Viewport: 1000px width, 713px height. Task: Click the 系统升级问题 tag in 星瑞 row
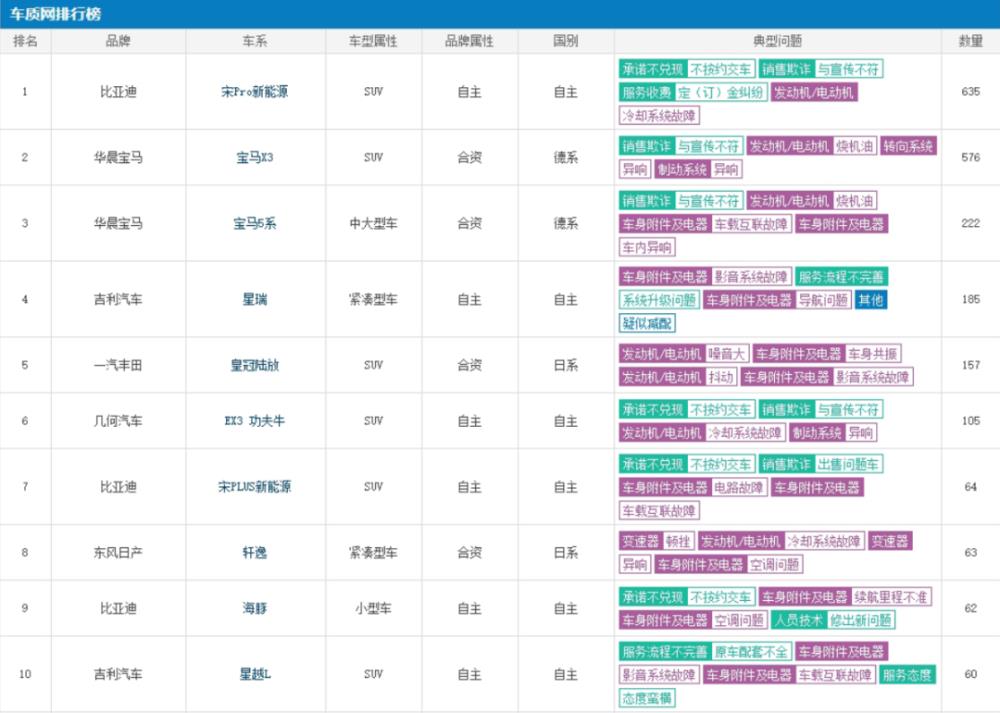coord(659,300)
